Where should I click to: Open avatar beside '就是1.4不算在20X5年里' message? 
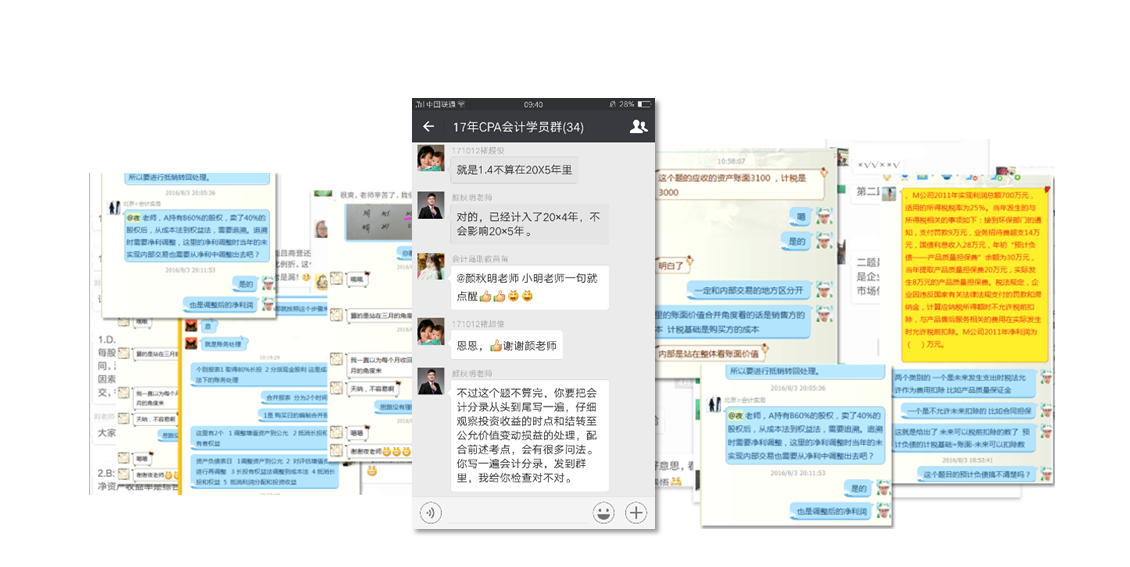pos(431,161)
